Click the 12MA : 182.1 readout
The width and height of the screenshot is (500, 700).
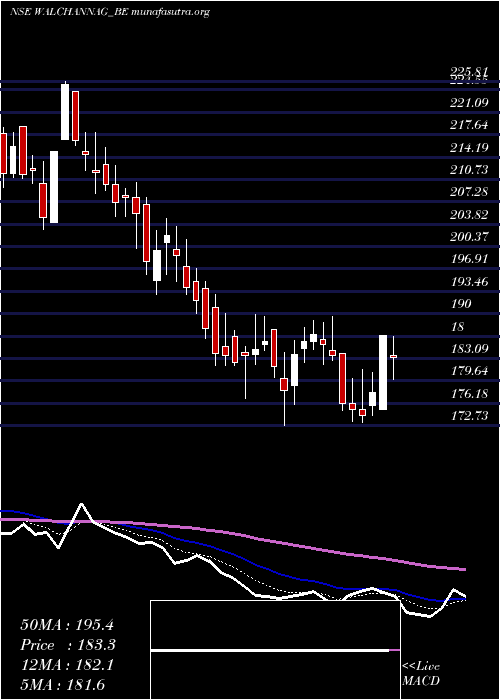pos(67,665)
